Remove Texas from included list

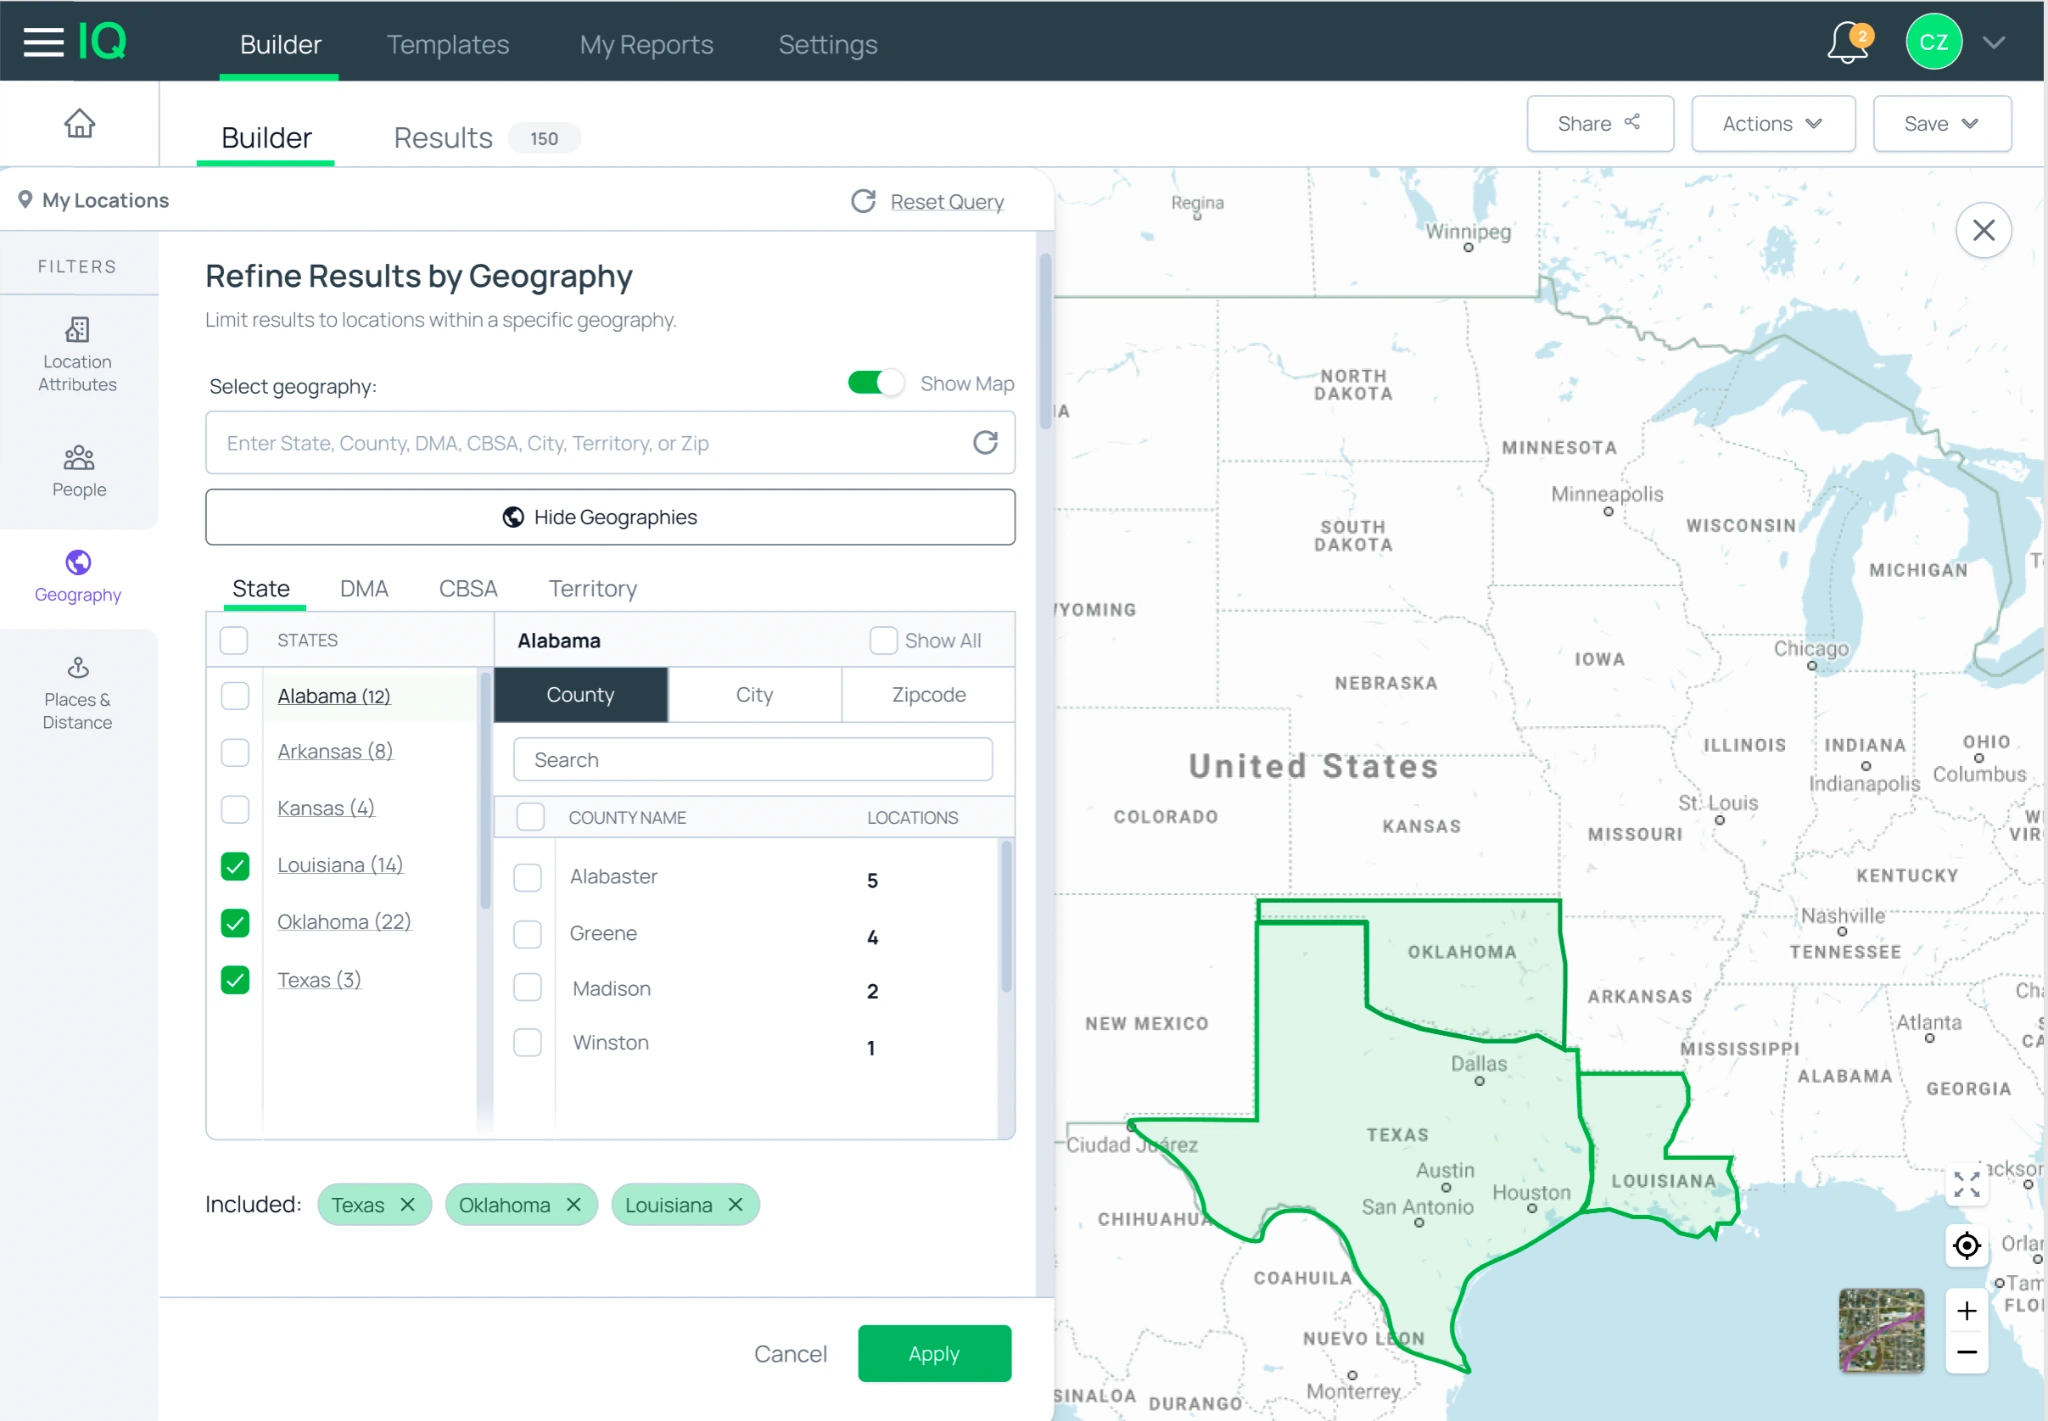[407, 1205]
